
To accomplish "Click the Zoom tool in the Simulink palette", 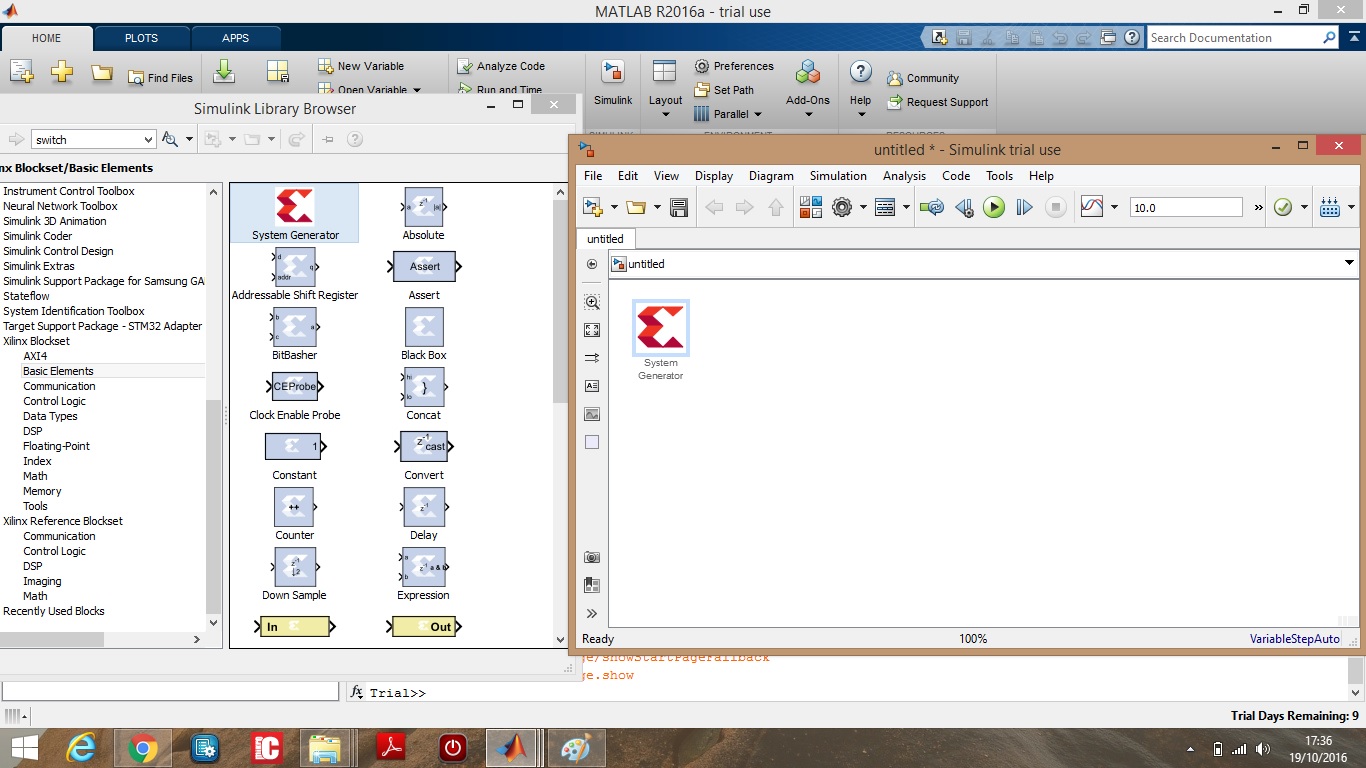I will [592, 302].
